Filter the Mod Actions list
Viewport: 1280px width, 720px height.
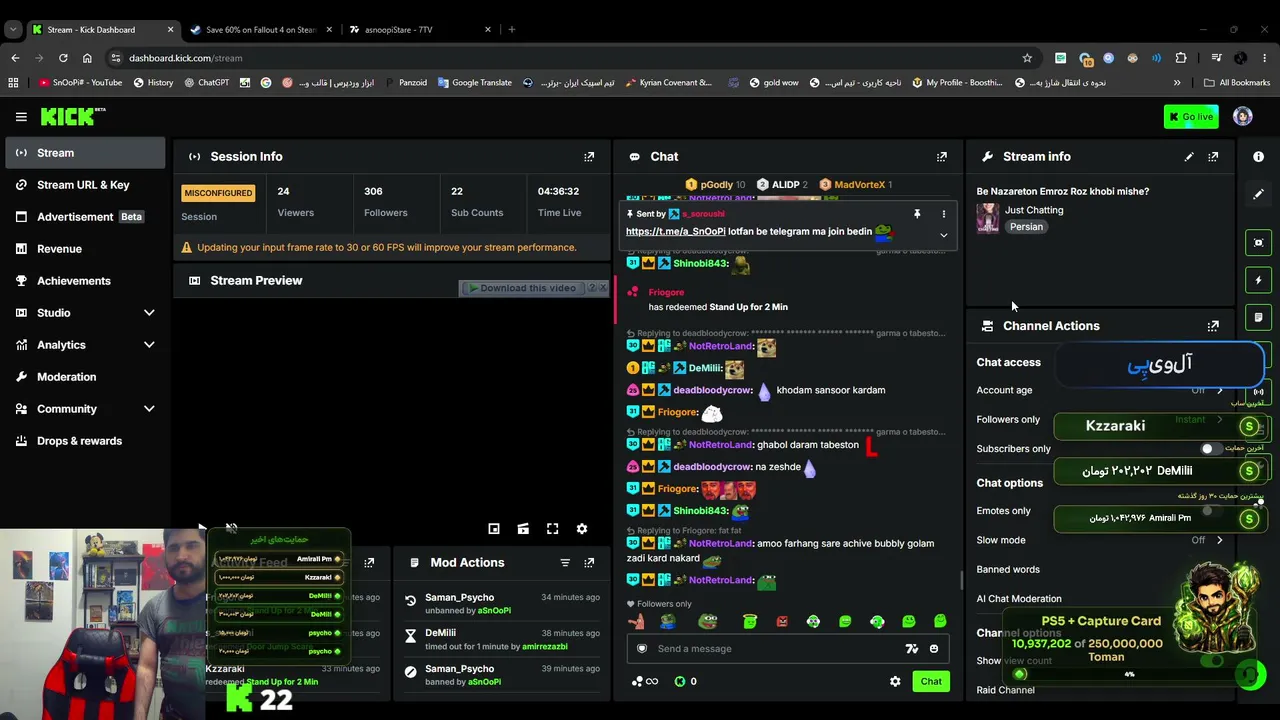[x=565, y=563]
